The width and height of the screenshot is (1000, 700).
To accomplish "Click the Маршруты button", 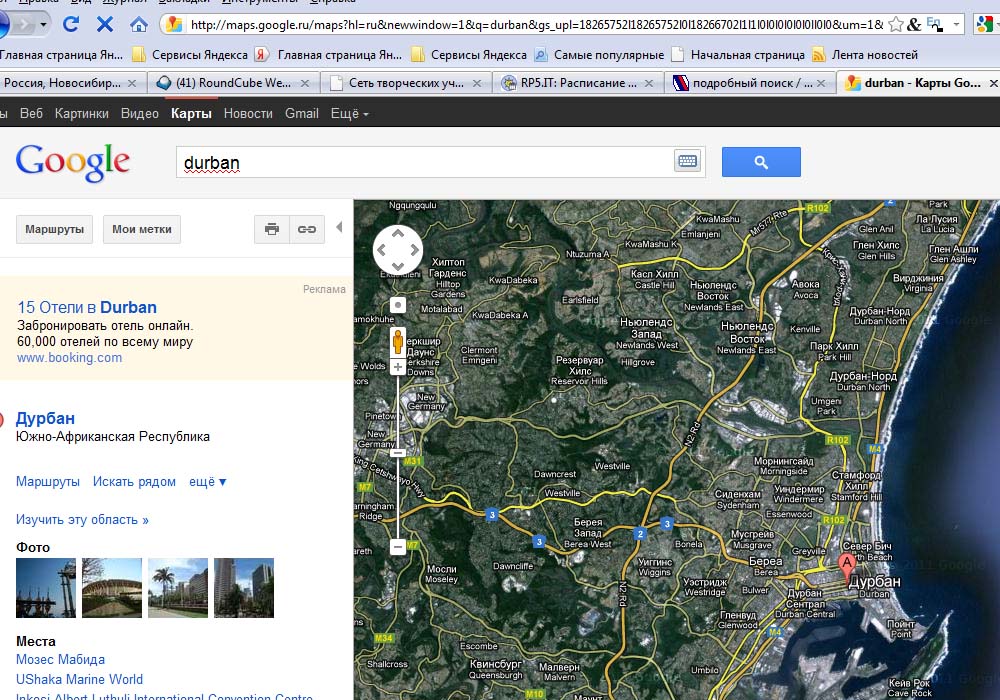I will [x=54, y=229].
